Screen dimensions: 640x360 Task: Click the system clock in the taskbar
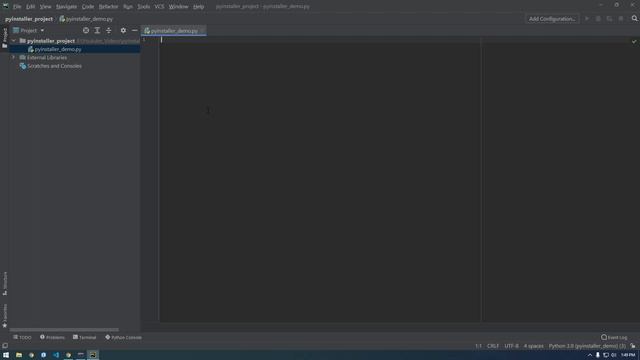(x=628, y=355)
